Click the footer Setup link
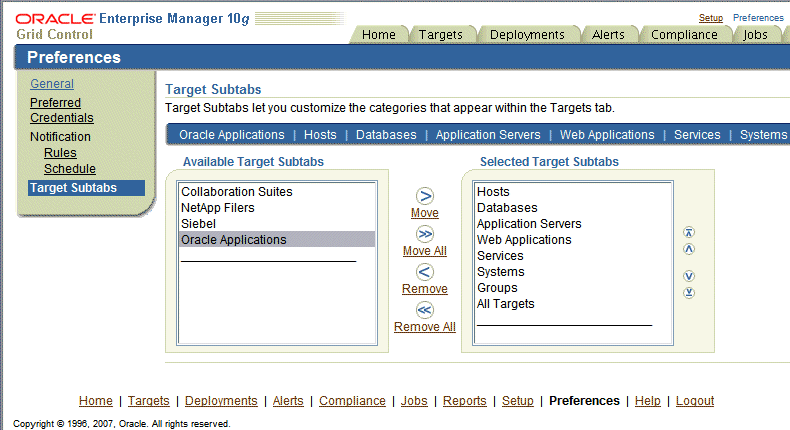This screenshot has width=790, height=430. 517,401
